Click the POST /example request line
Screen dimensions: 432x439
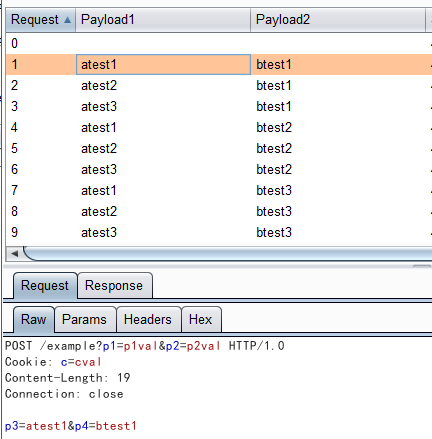point(145,346)
